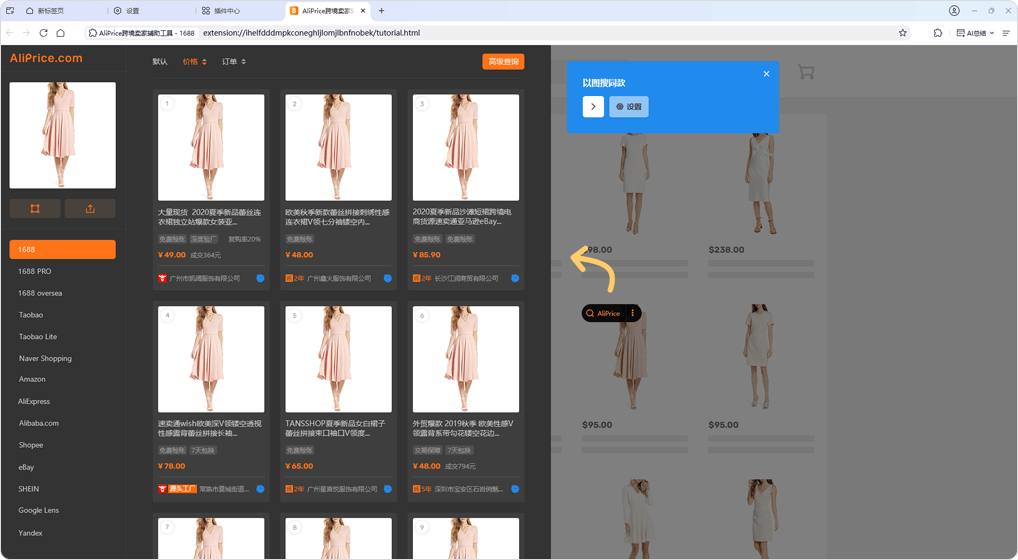Viewport: 1018px width, 560px height.
Task: Select Taobao in the platform list
Action: [31, 315]
